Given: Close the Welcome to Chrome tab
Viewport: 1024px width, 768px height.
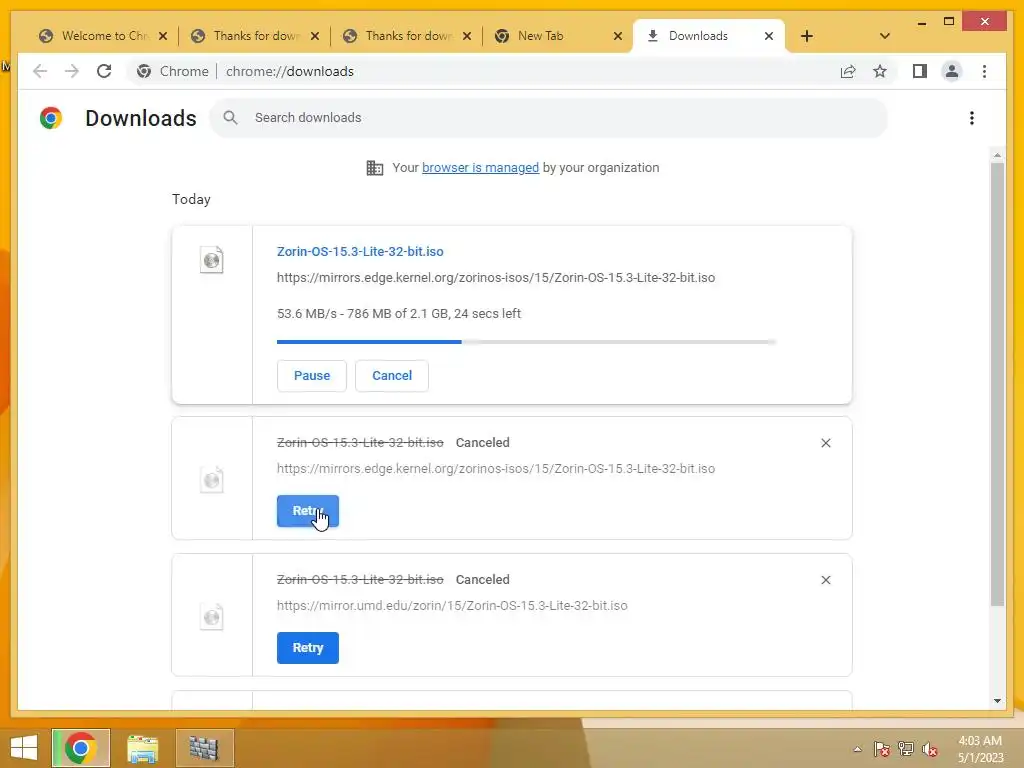Looking at the screenshot, I should coord(163,36).
